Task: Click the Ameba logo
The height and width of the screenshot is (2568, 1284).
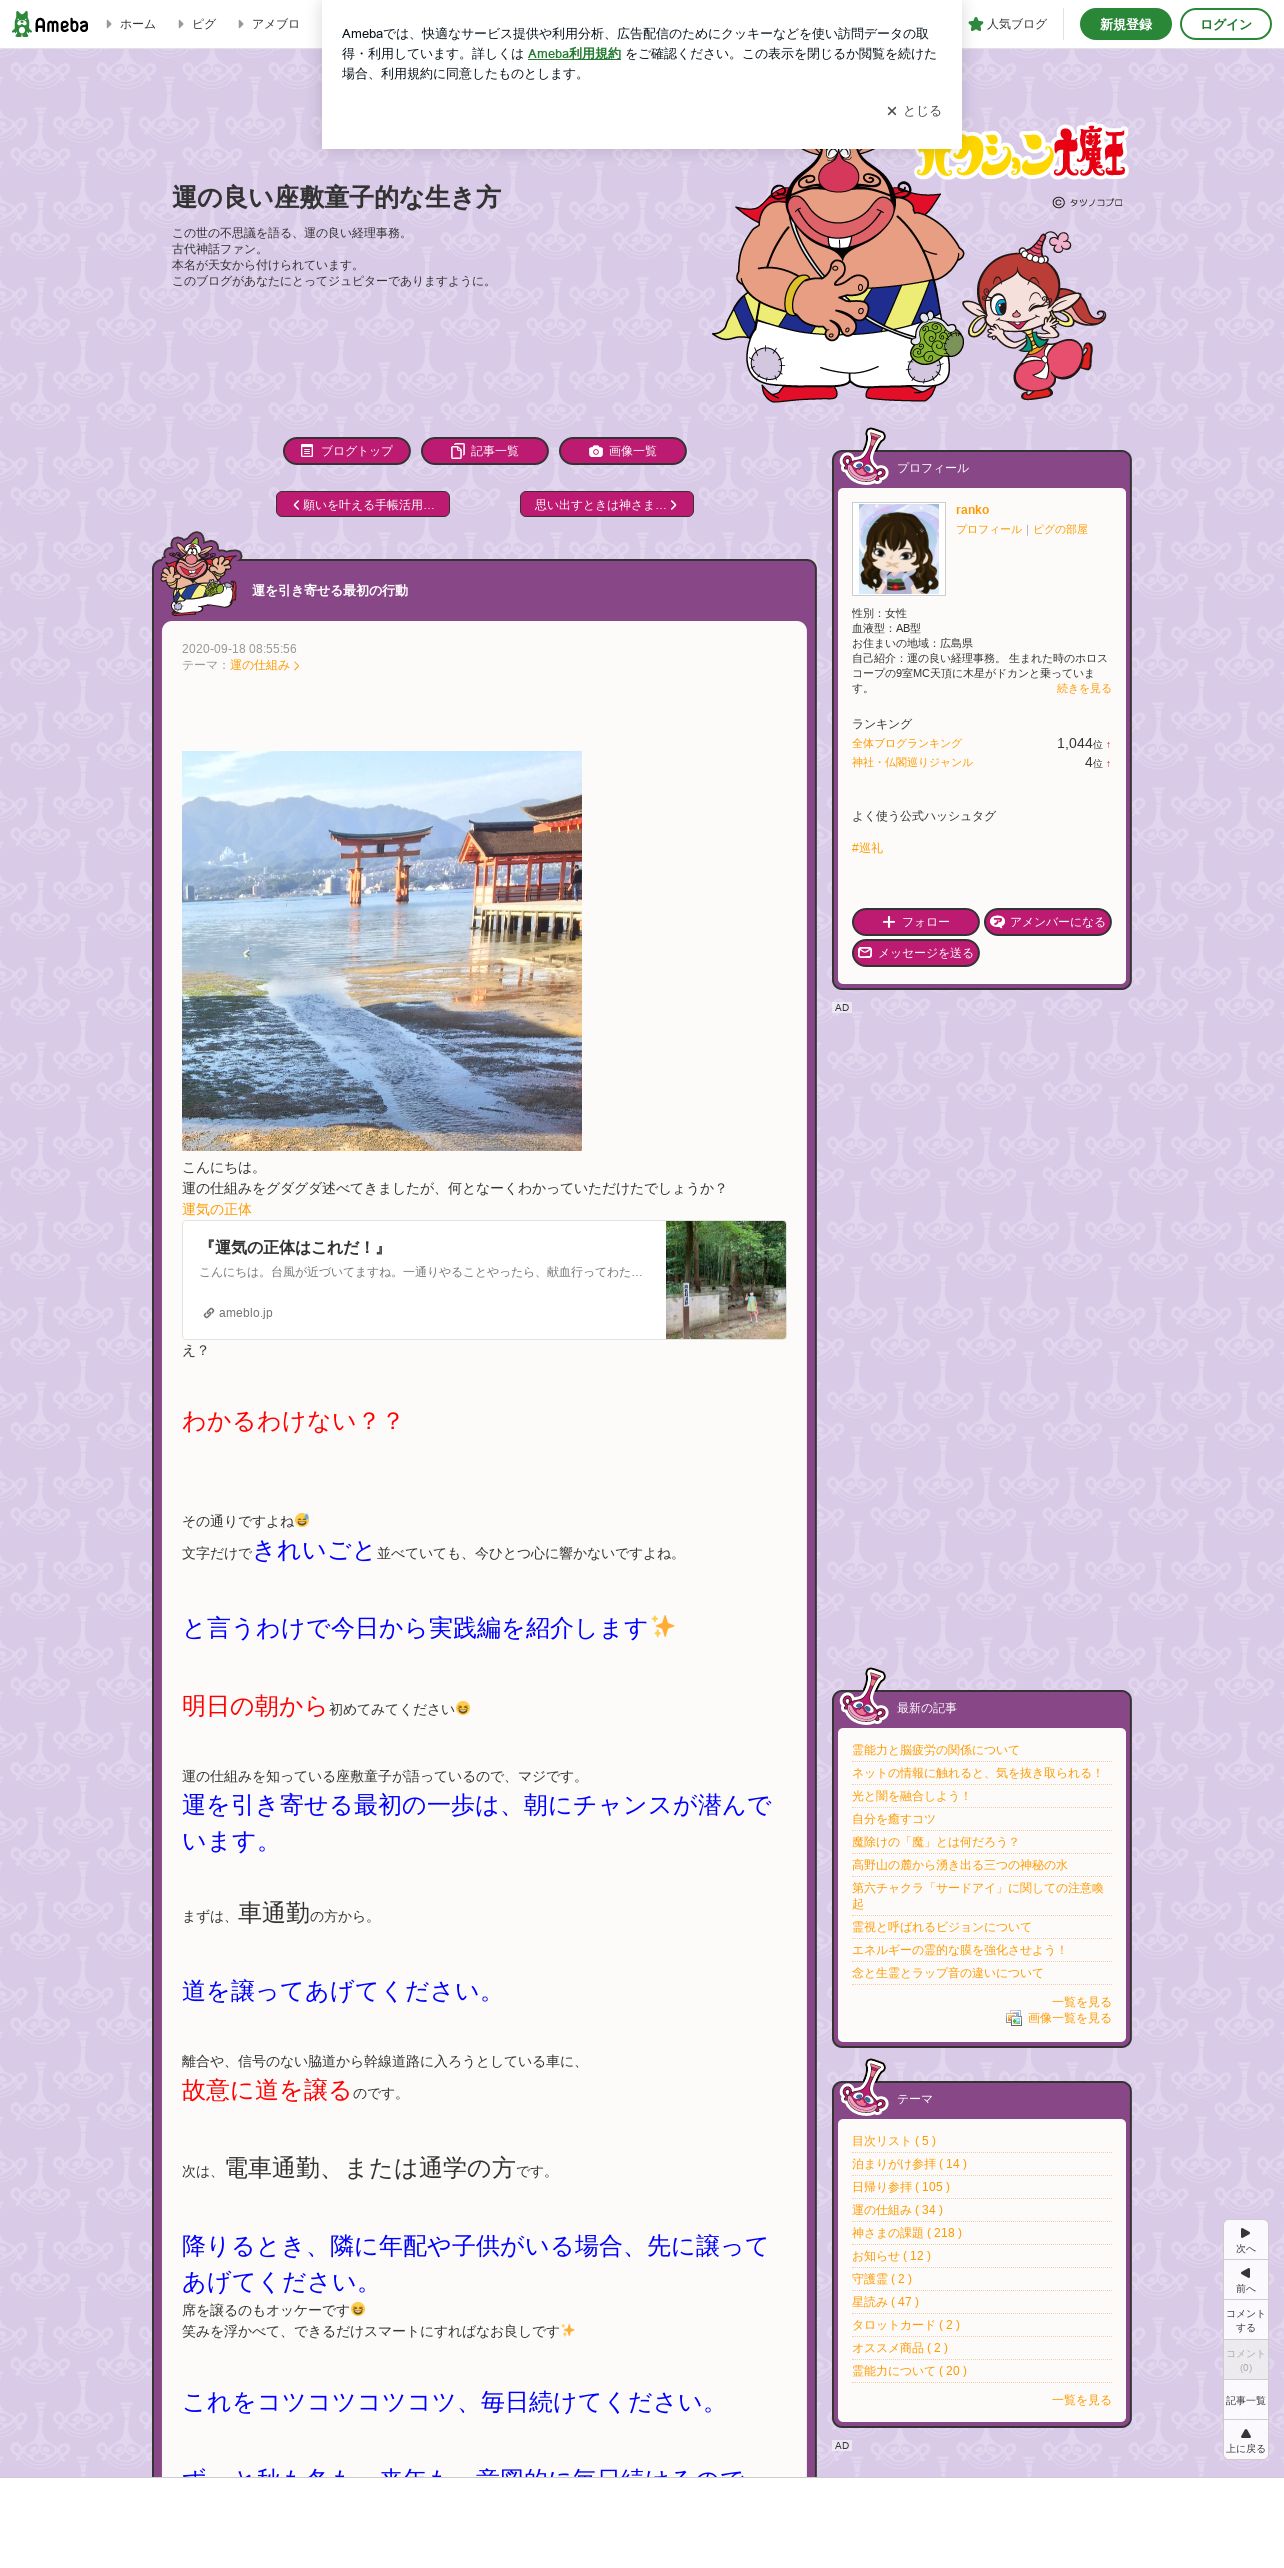Action: click(50, 24)
